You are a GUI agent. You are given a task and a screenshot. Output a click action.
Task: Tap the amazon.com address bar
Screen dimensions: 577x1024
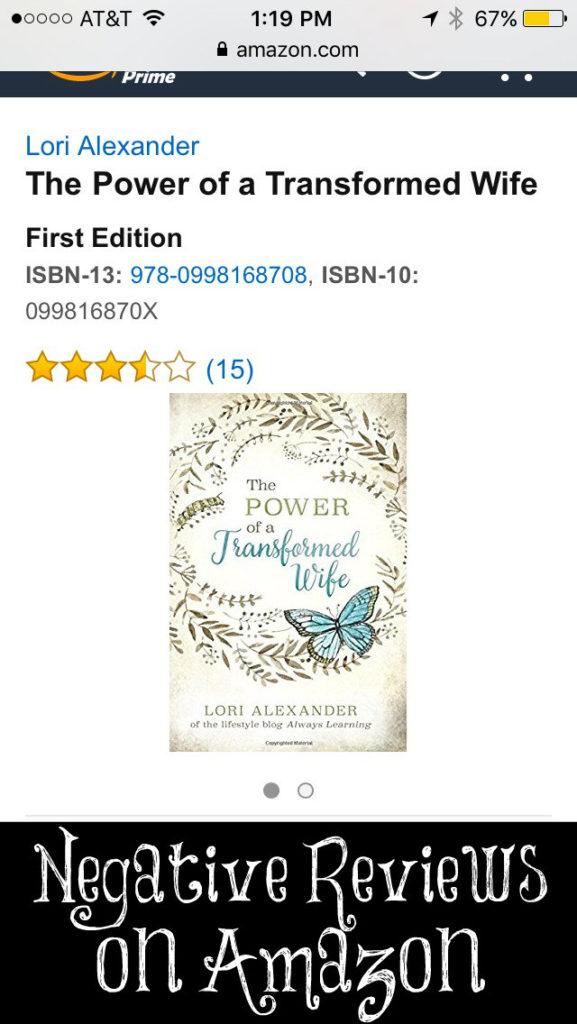click(x=288, y=50)
